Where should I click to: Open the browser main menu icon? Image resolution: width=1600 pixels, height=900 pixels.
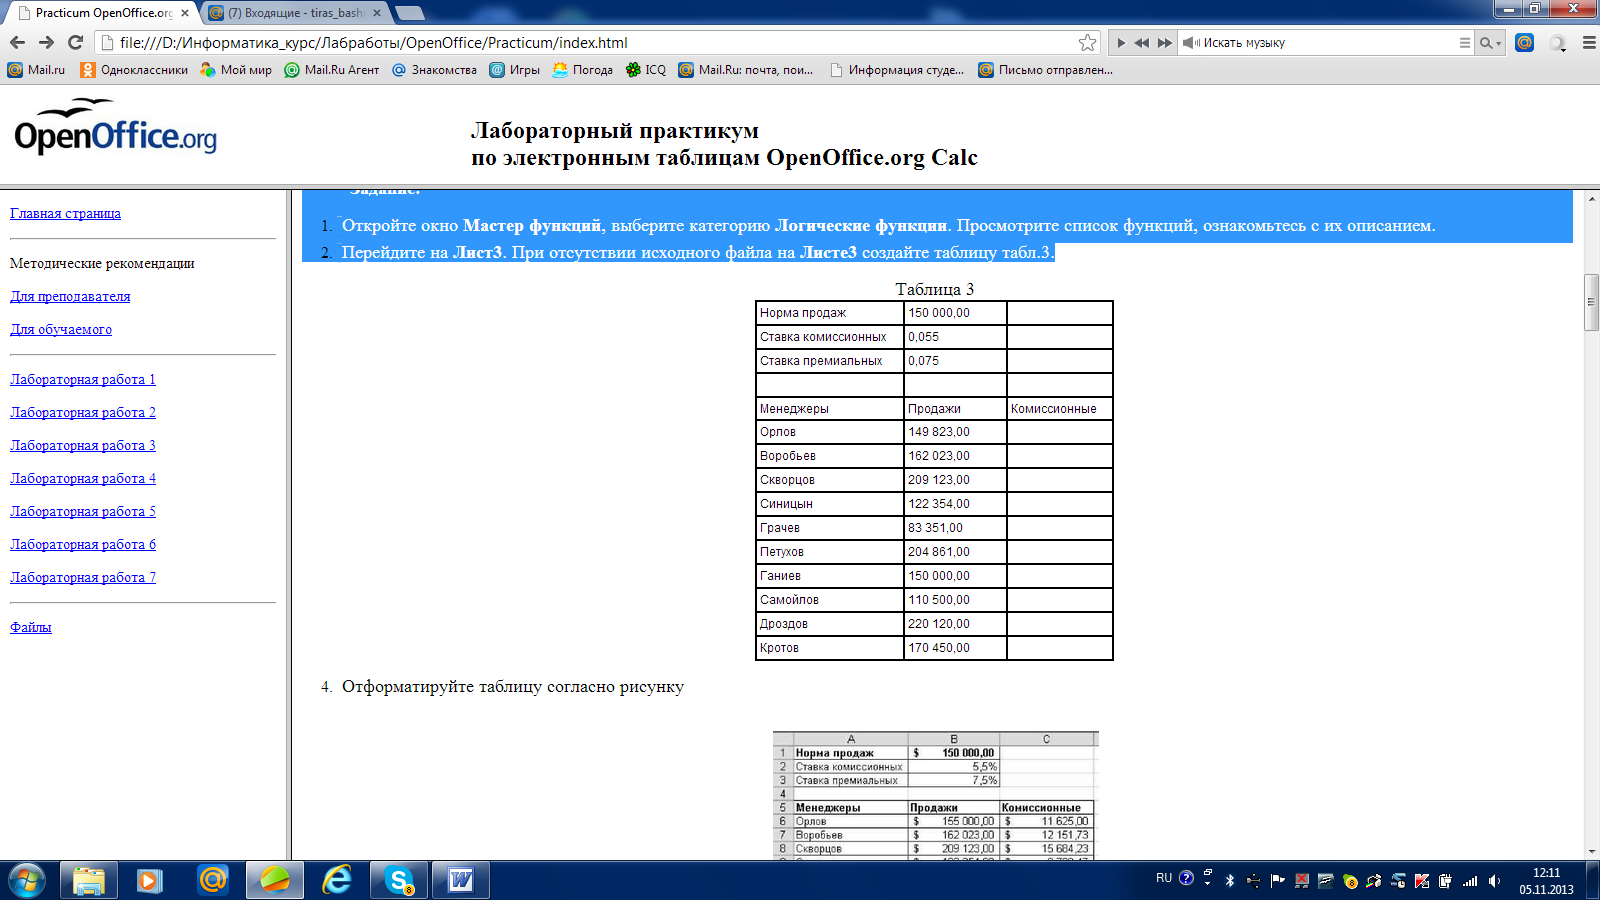pos(1588,43)
